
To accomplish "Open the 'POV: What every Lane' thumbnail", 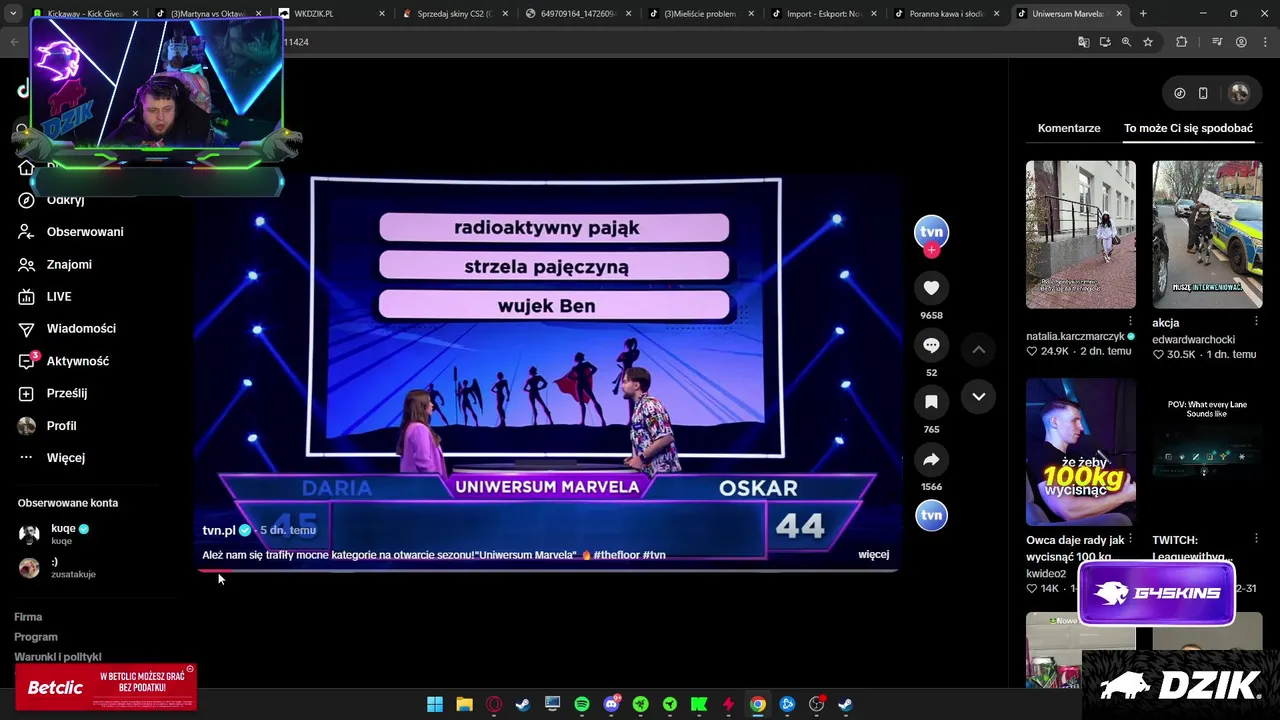I will tap(1207, 452).
